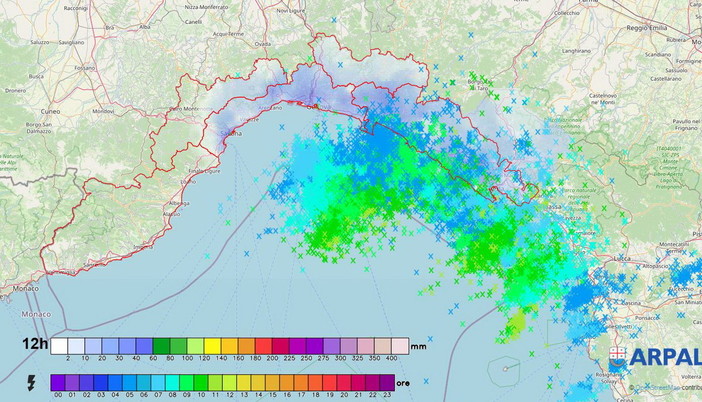This screenshot has height=402, width=702.
Task: Click the ARPAL logo text
Action: click(x=667, y=359)
